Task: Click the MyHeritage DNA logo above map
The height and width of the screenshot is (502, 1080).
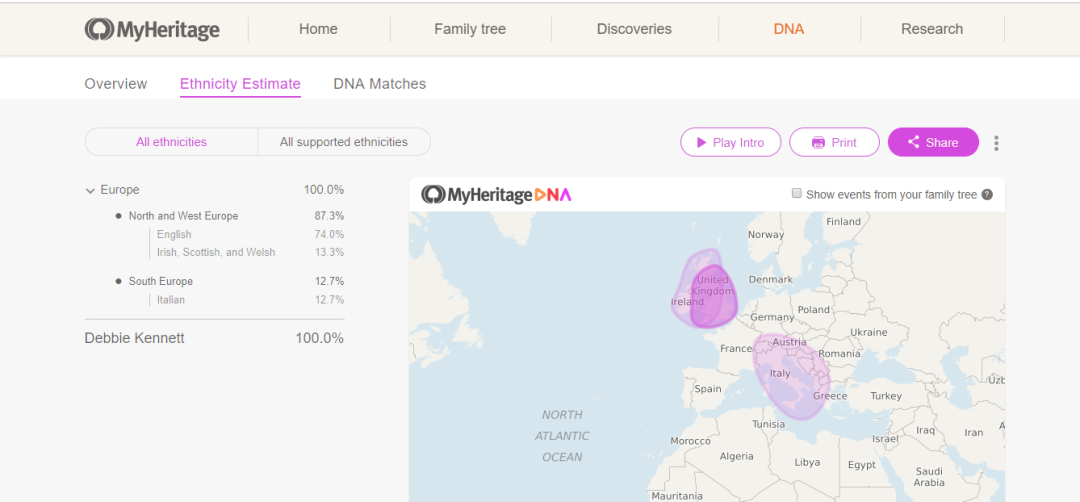Action: pyautogui.click(x=497, y=195)
